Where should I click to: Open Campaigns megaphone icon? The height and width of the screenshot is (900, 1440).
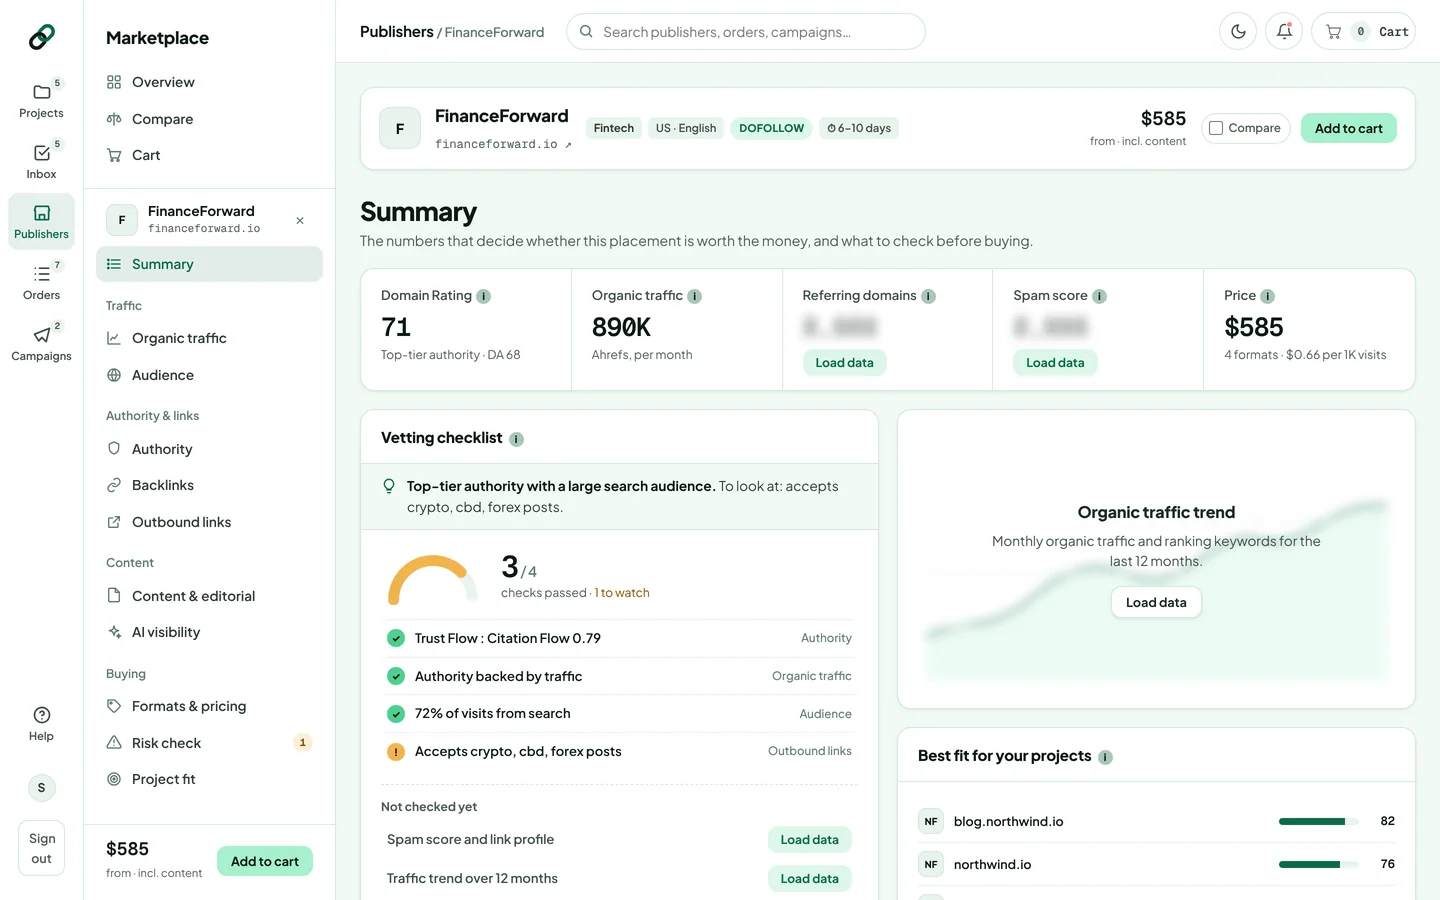click(41, 342)
